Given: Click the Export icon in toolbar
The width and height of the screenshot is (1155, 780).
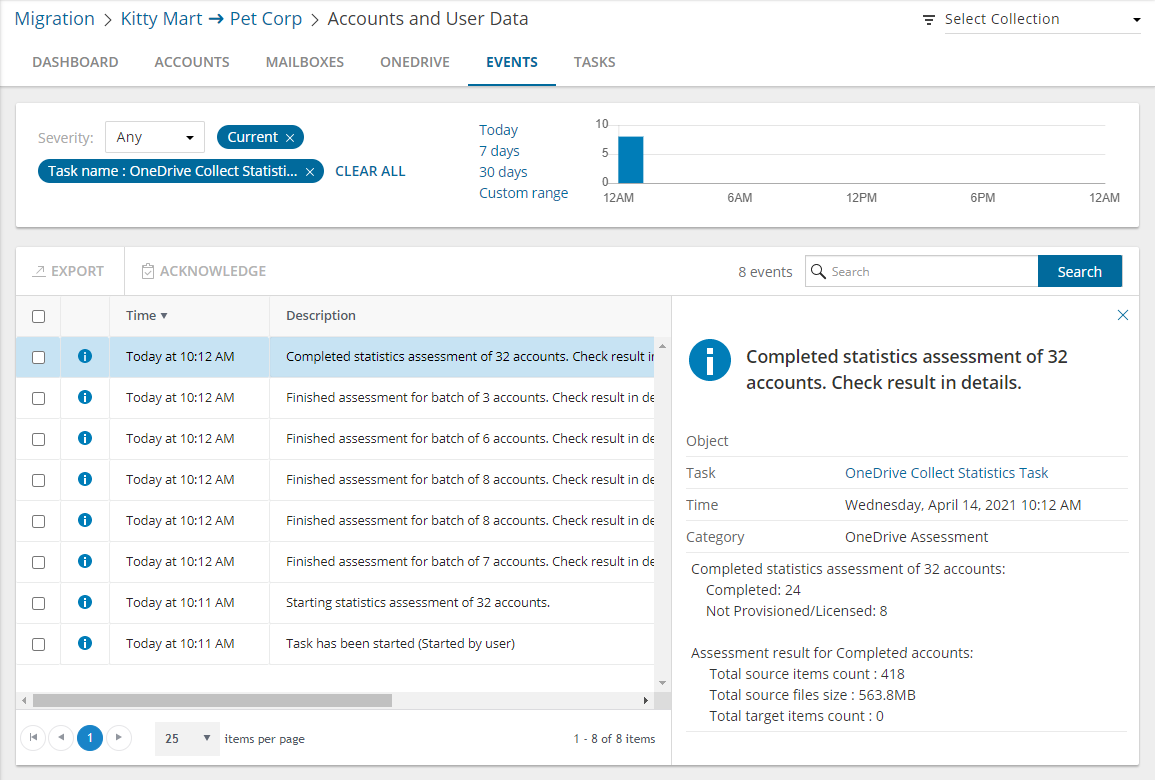Looking at the screenshot, I should click(x=39, y=271).
